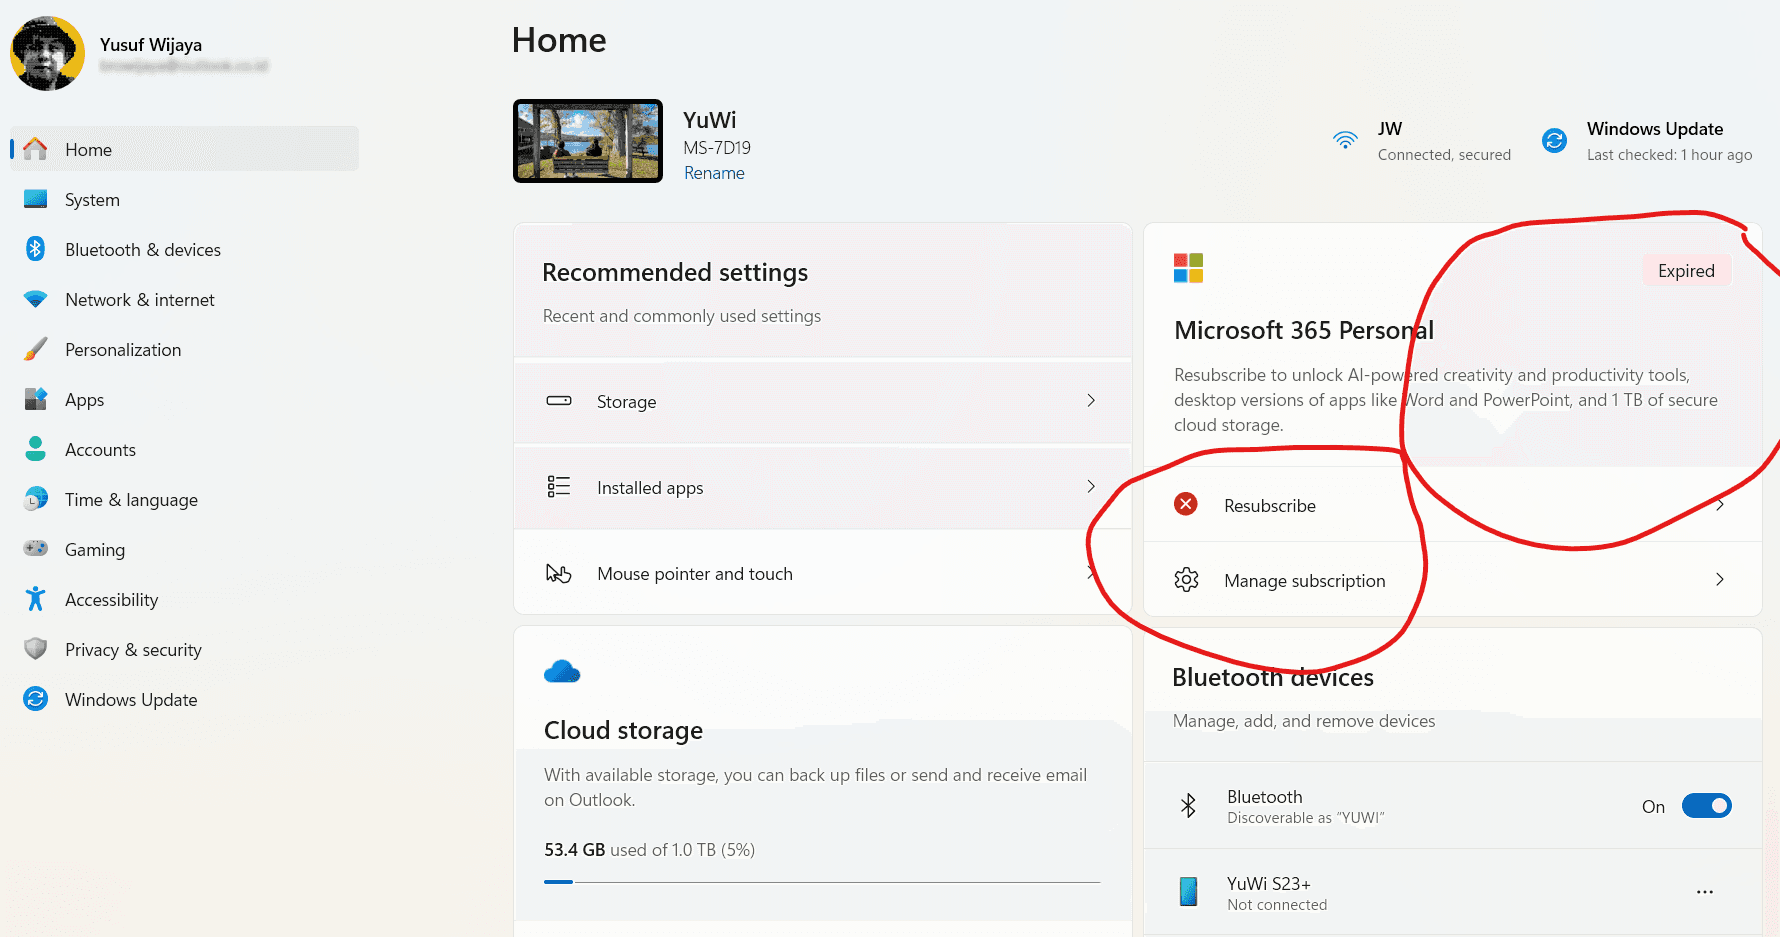This screenshot has width=1780, height=937.
Task: Click the 'Not connected' device status
Action: click(x=1277, y=905)
